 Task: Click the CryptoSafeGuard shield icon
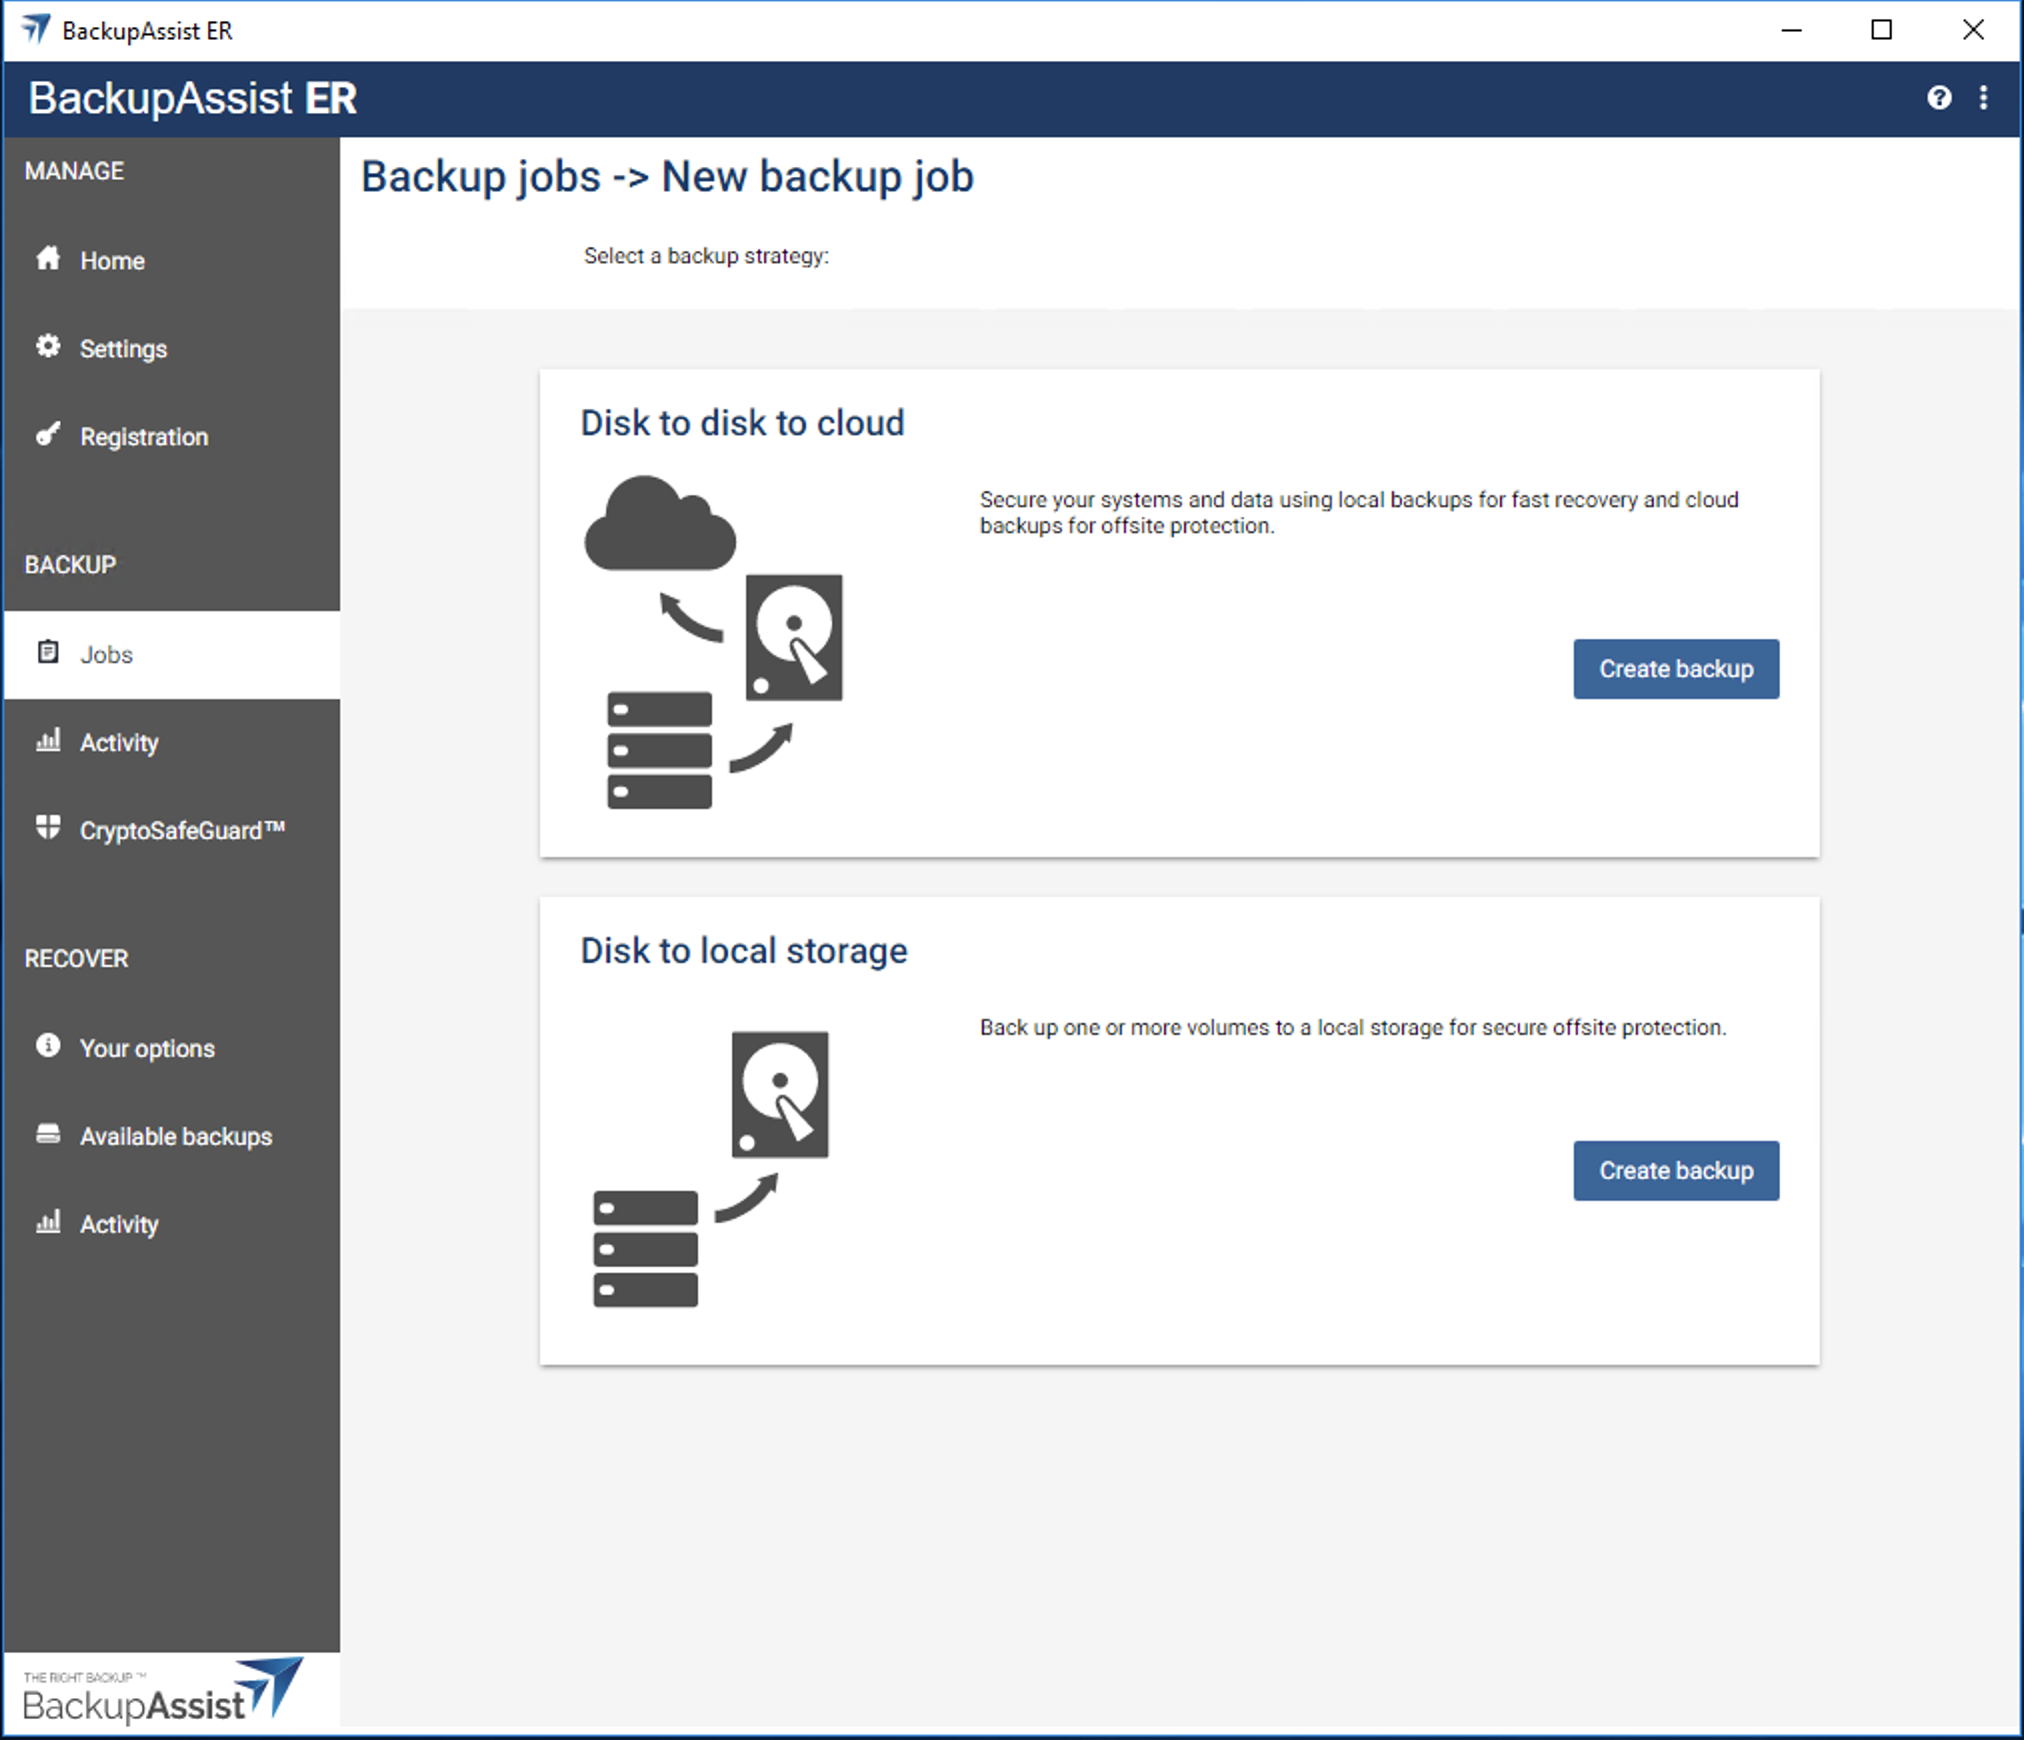(x=48, y=828)
